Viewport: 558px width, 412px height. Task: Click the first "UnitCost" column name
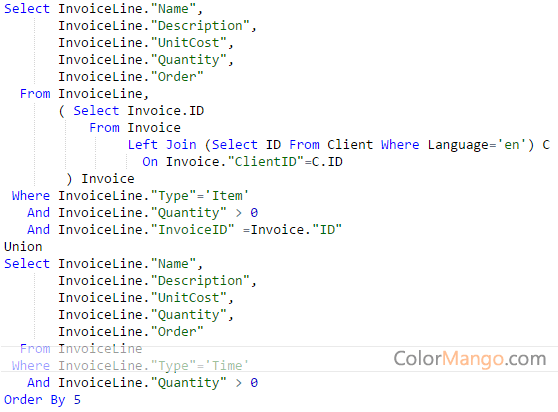click(189, 43)
